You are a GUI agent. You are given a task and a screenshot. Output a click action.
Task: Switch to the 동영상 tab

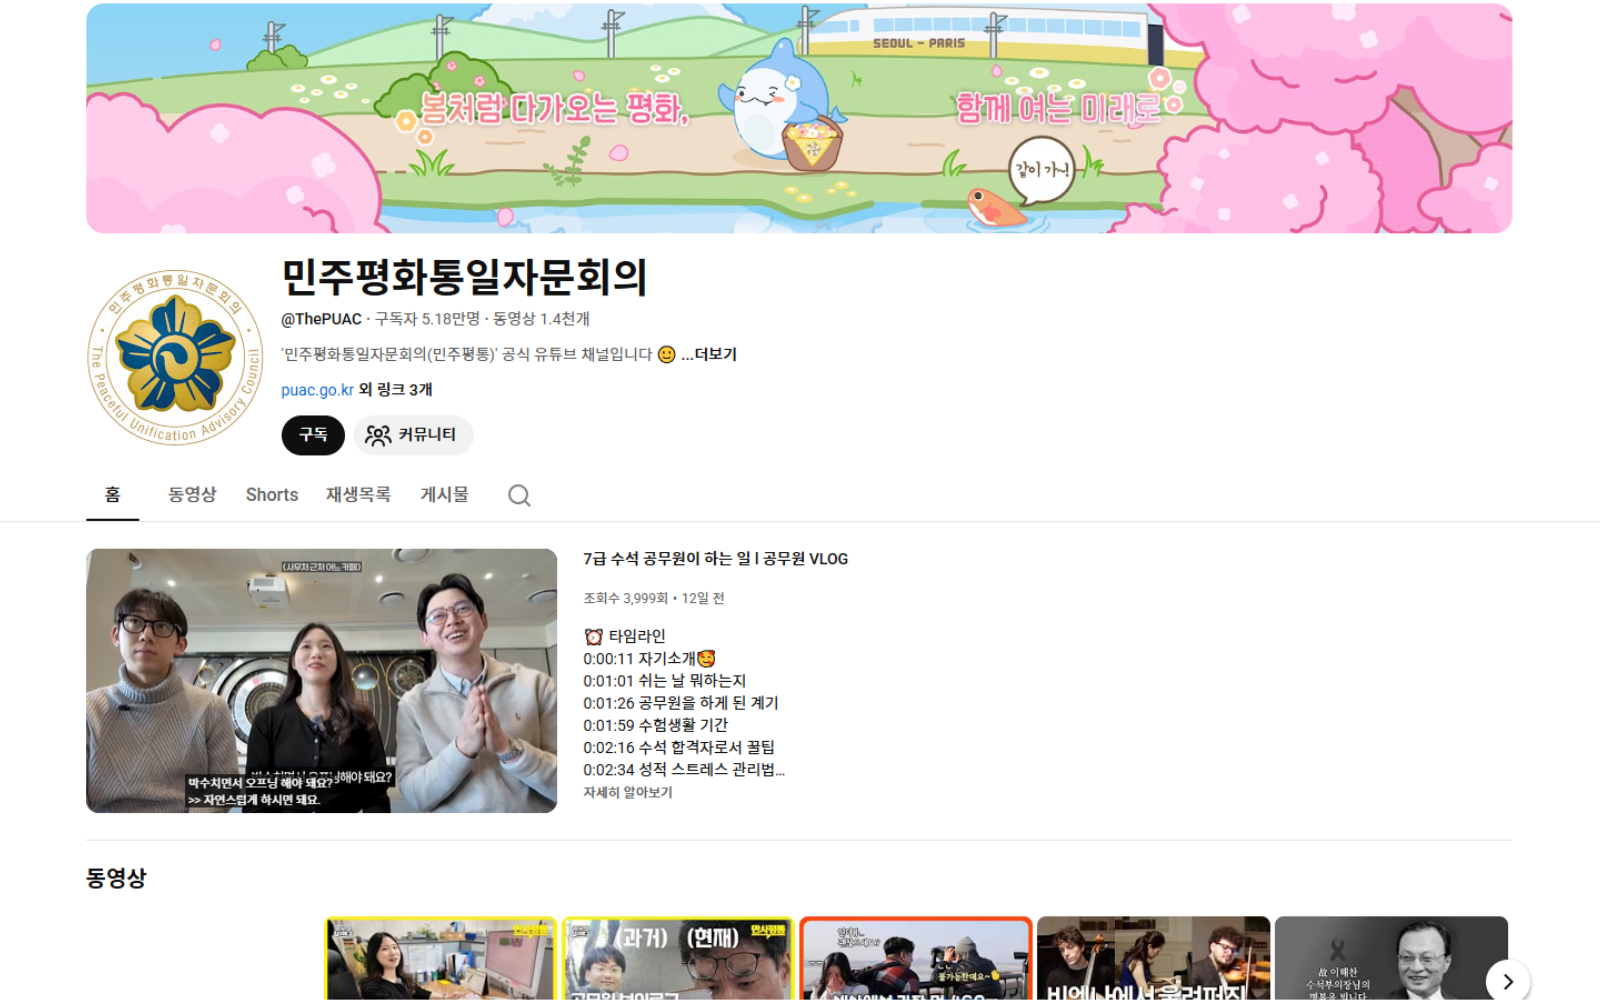pos(192,494)
